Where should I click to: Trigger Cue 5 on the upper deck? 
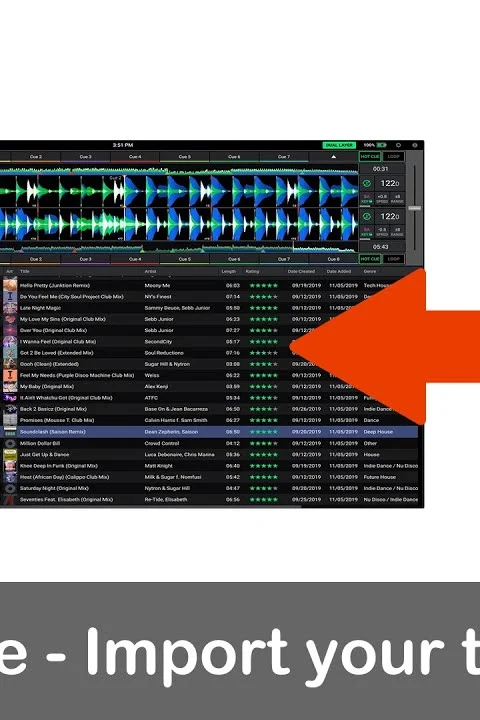pyautogui.click(x=185, y=157)
